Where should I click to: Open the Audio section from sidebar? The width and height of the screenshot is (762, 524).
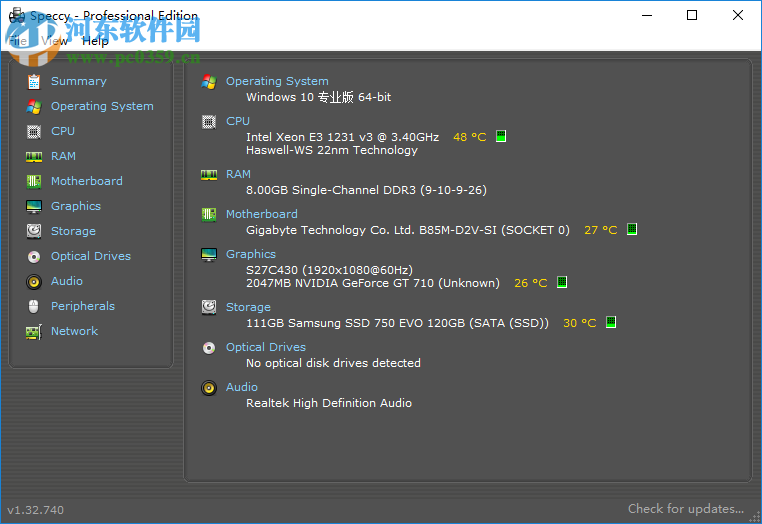click(x=67, y=281)
